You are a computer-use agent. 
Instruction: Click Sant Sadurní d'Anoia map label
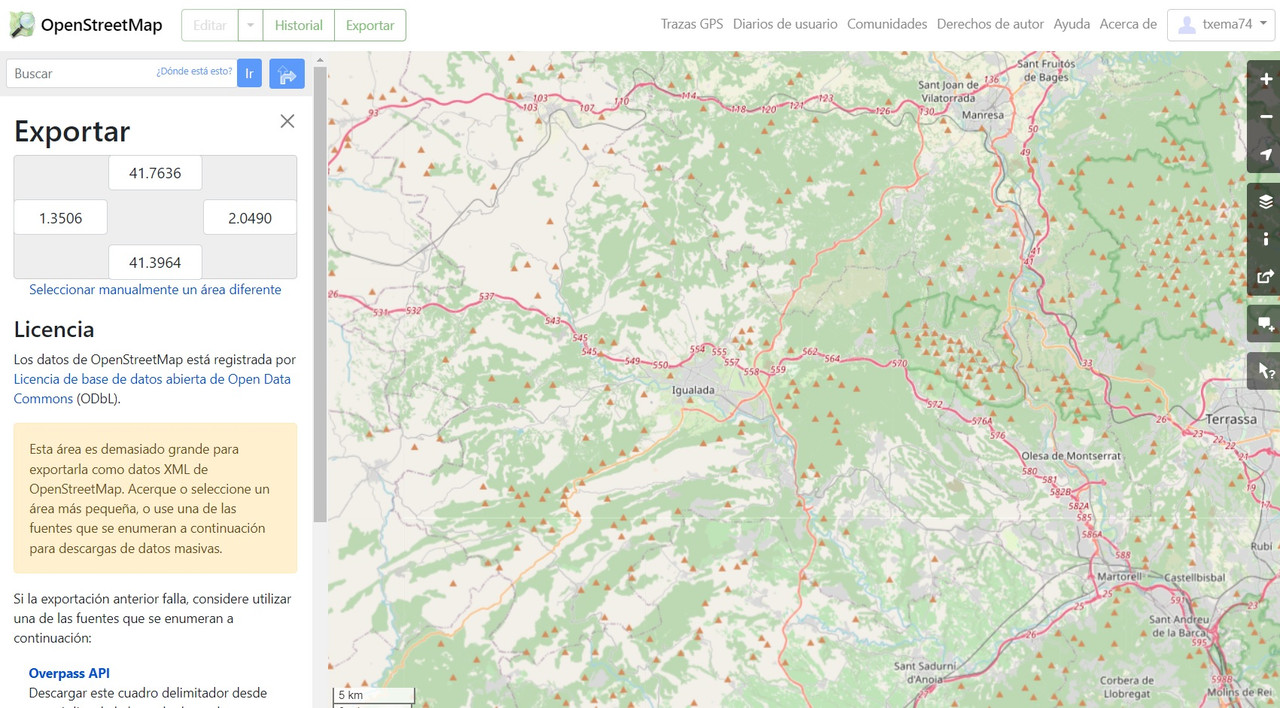click(926, 672)
